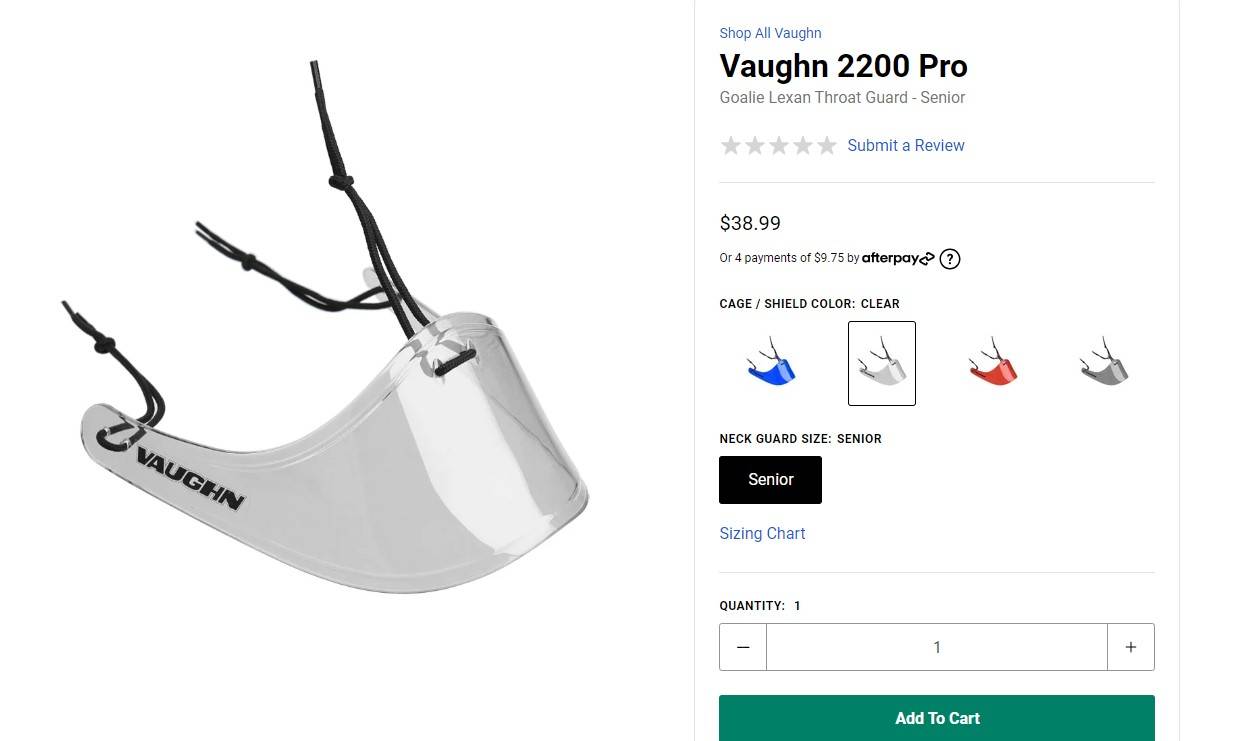Choose the clear throat guard color

pos(882,363)
